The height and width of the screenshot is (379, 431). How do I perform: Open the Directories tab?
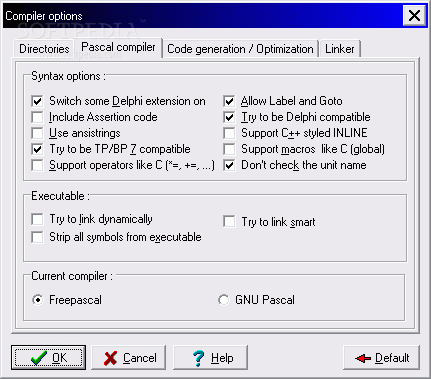pos(44,49)
